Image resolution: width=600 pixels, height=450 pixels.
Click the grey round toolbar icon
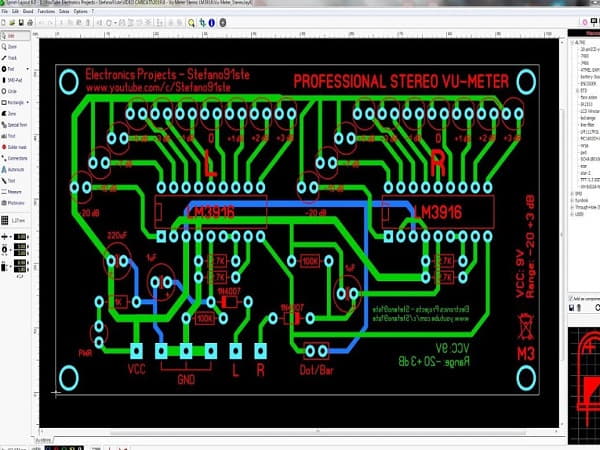point(222,23)
